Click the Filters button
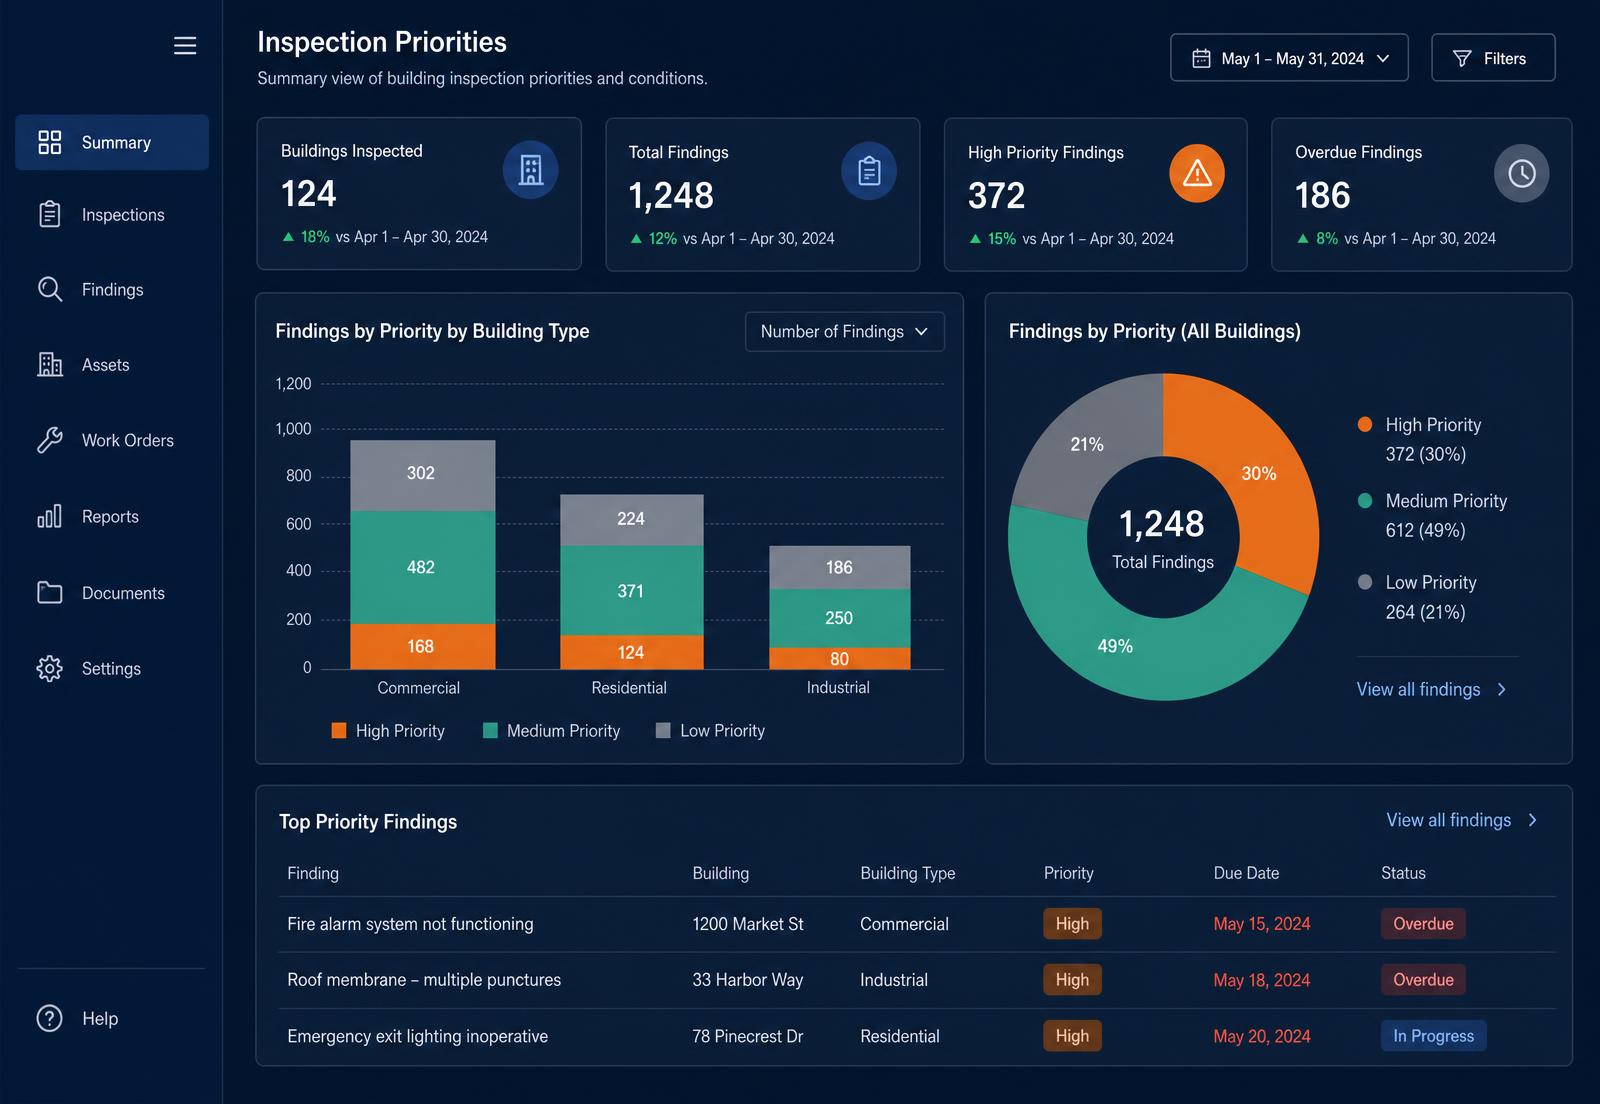Screen dimensions: 1600x1104 1493,58
